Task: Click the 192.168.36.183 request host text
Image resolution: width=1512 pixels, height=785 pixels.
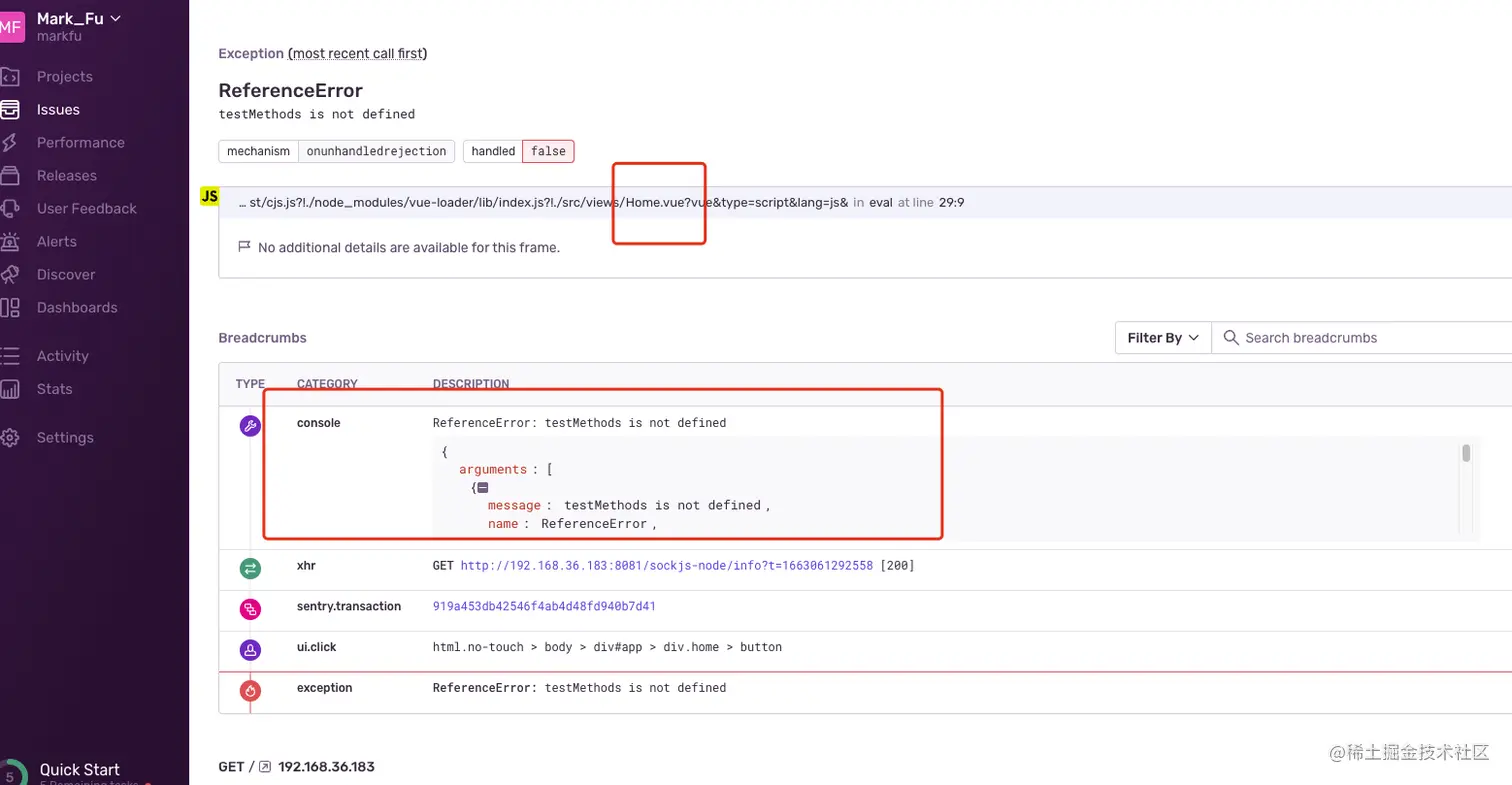Action: (x=326, y=767)
